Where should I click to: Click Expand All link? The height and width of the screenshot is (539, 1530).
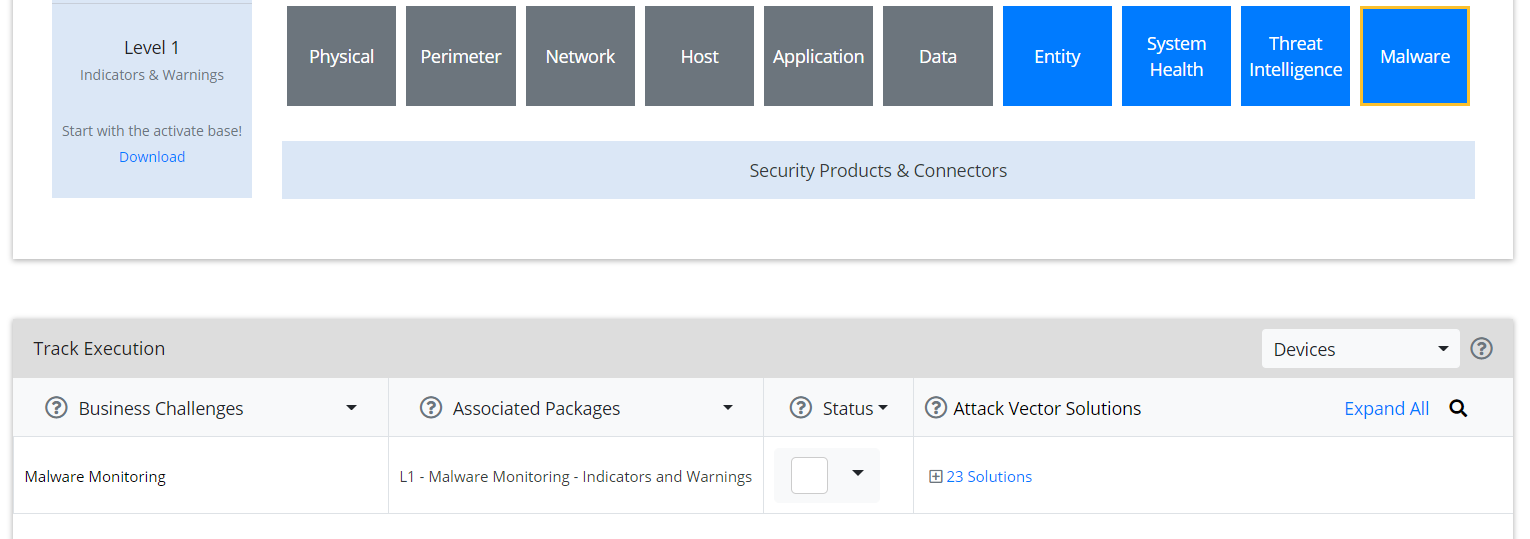(1386, 408)
